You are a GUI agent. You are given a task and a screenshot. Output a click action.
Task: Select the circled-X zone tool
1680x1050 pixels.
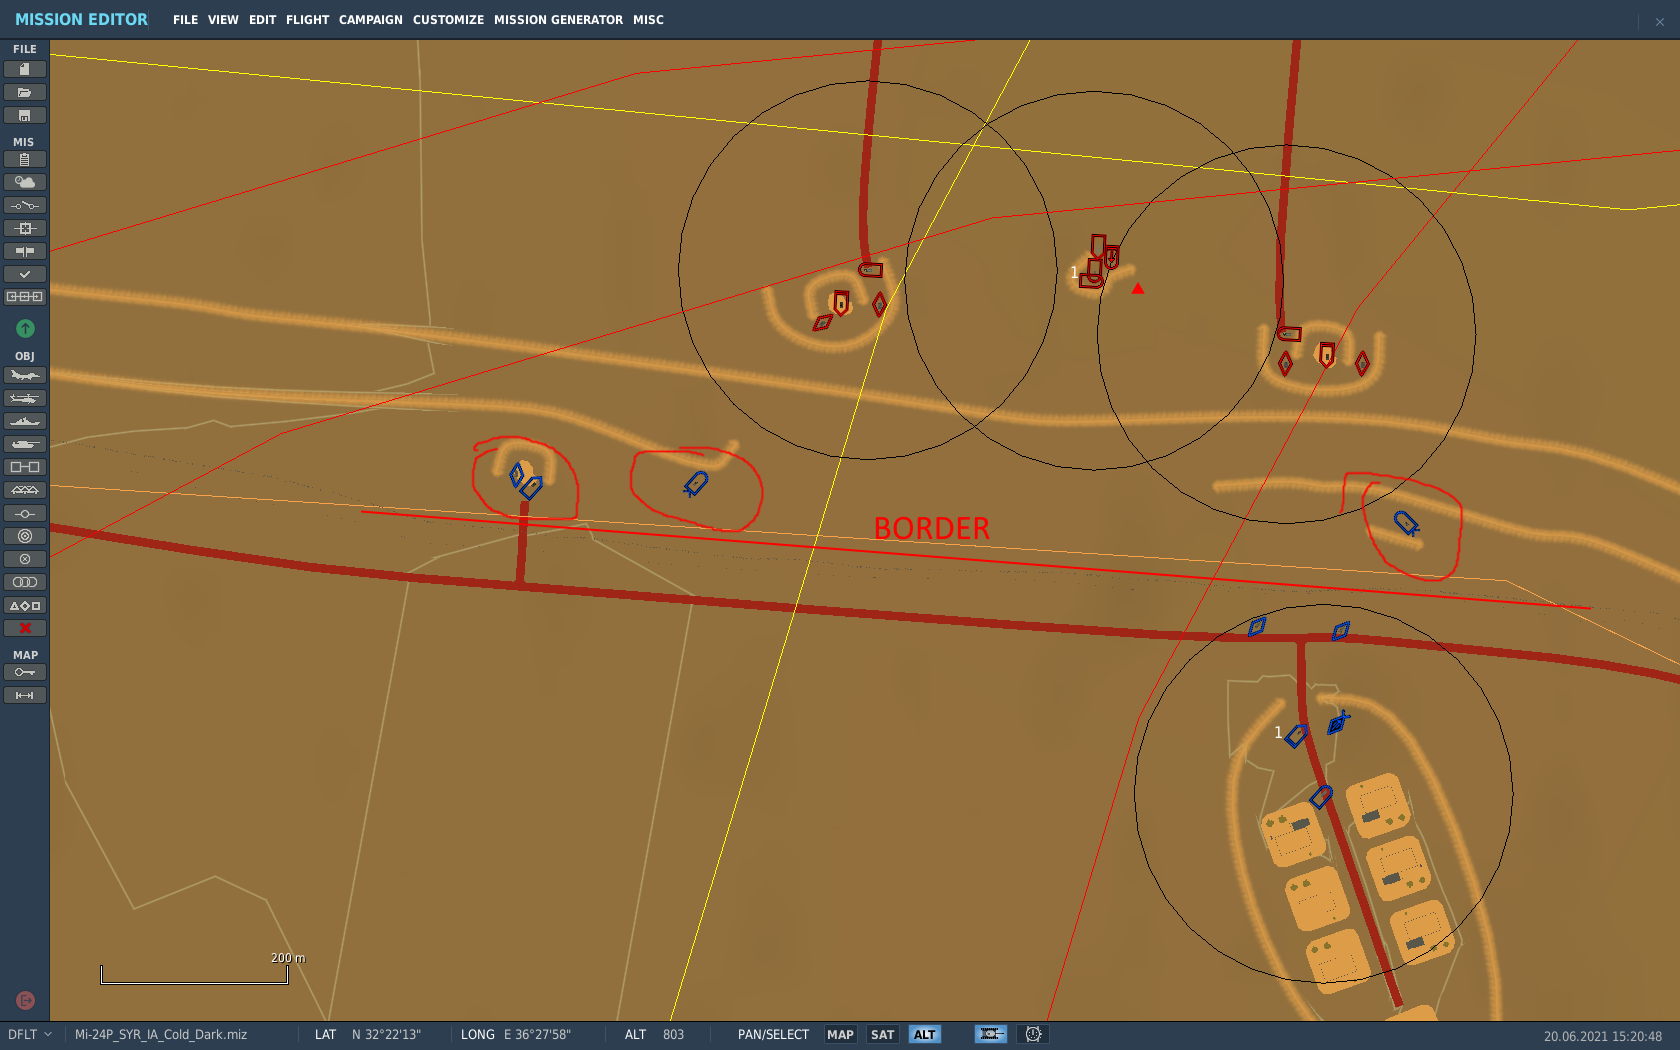coord(25,559)
